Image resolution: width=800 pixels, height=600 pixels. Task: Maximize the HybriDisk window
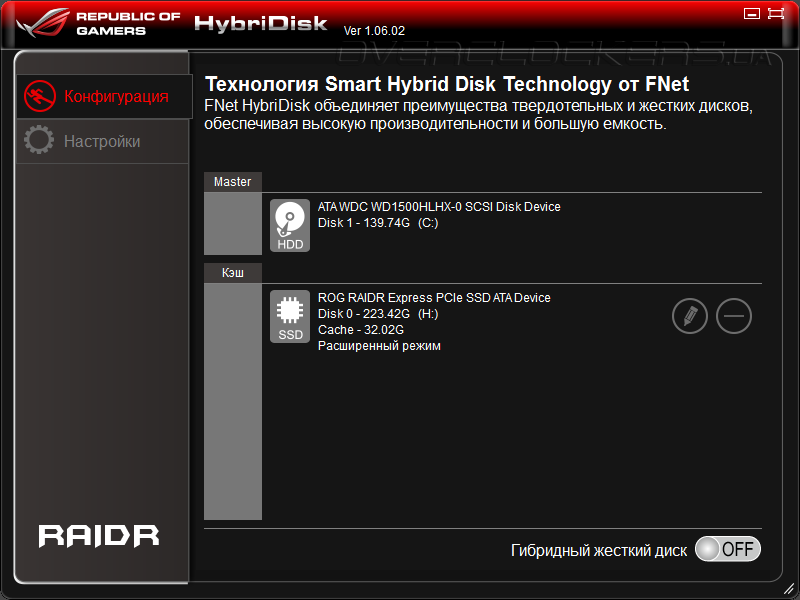[x=776, y=13]
